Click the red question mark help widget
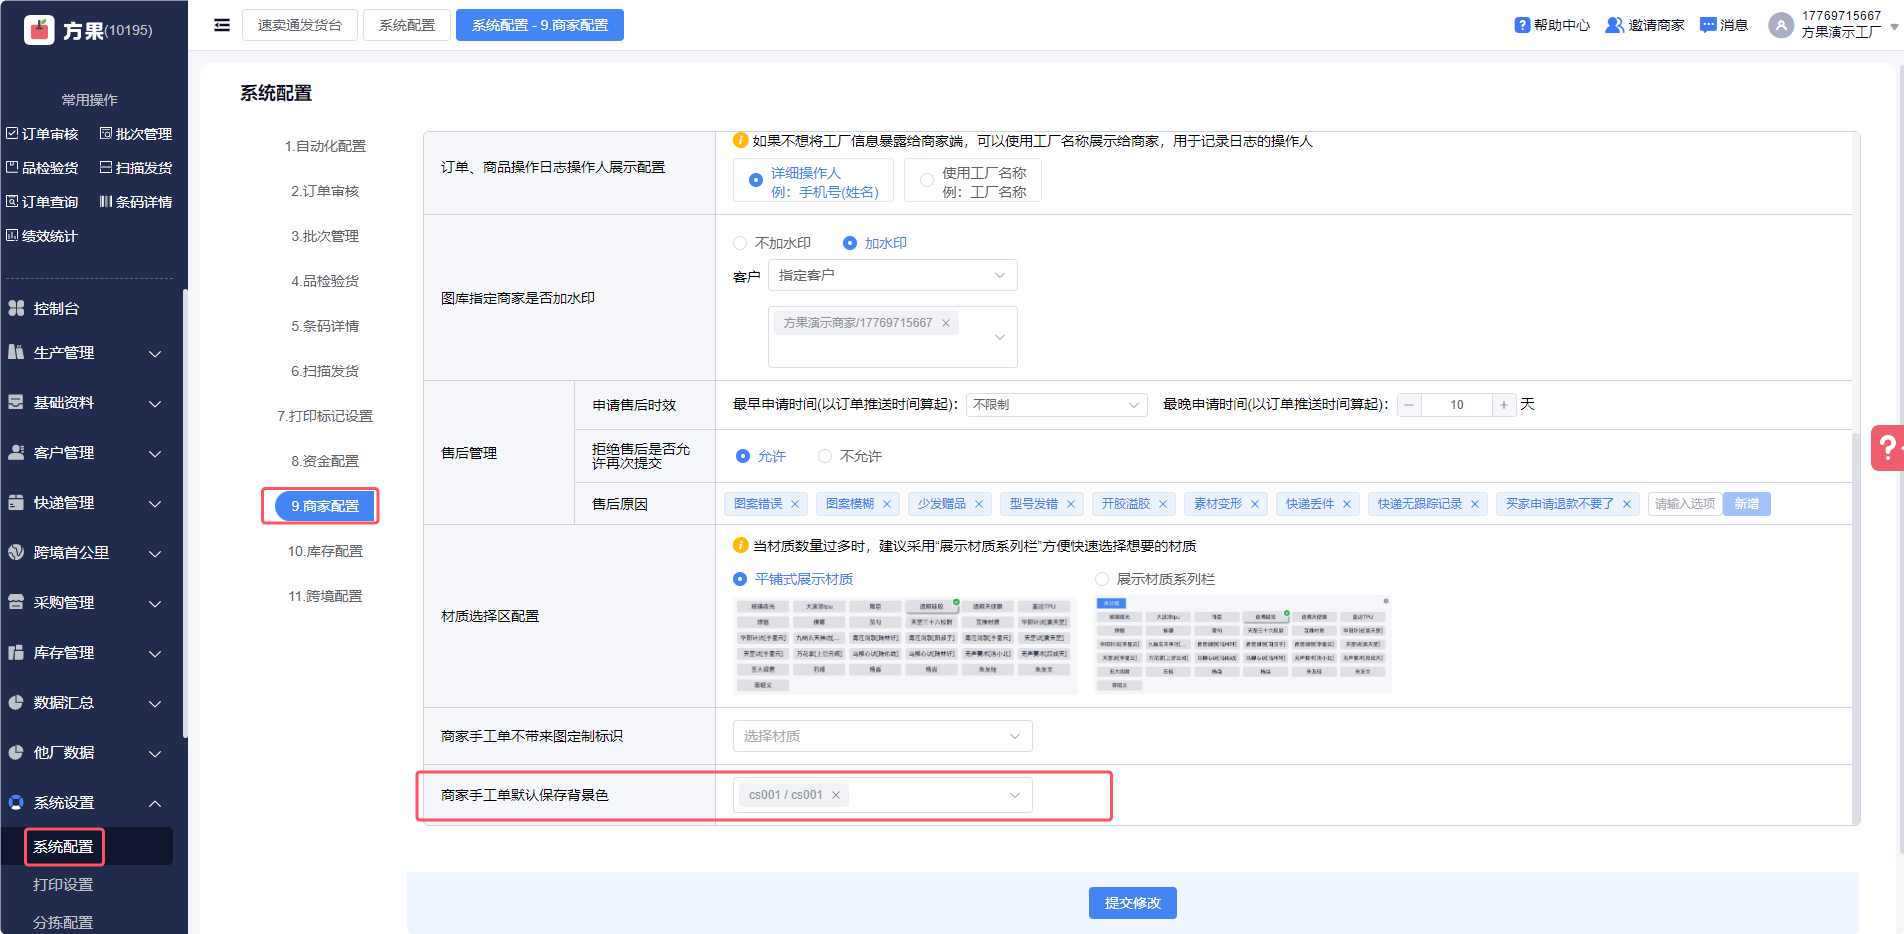 [1886, 448]
